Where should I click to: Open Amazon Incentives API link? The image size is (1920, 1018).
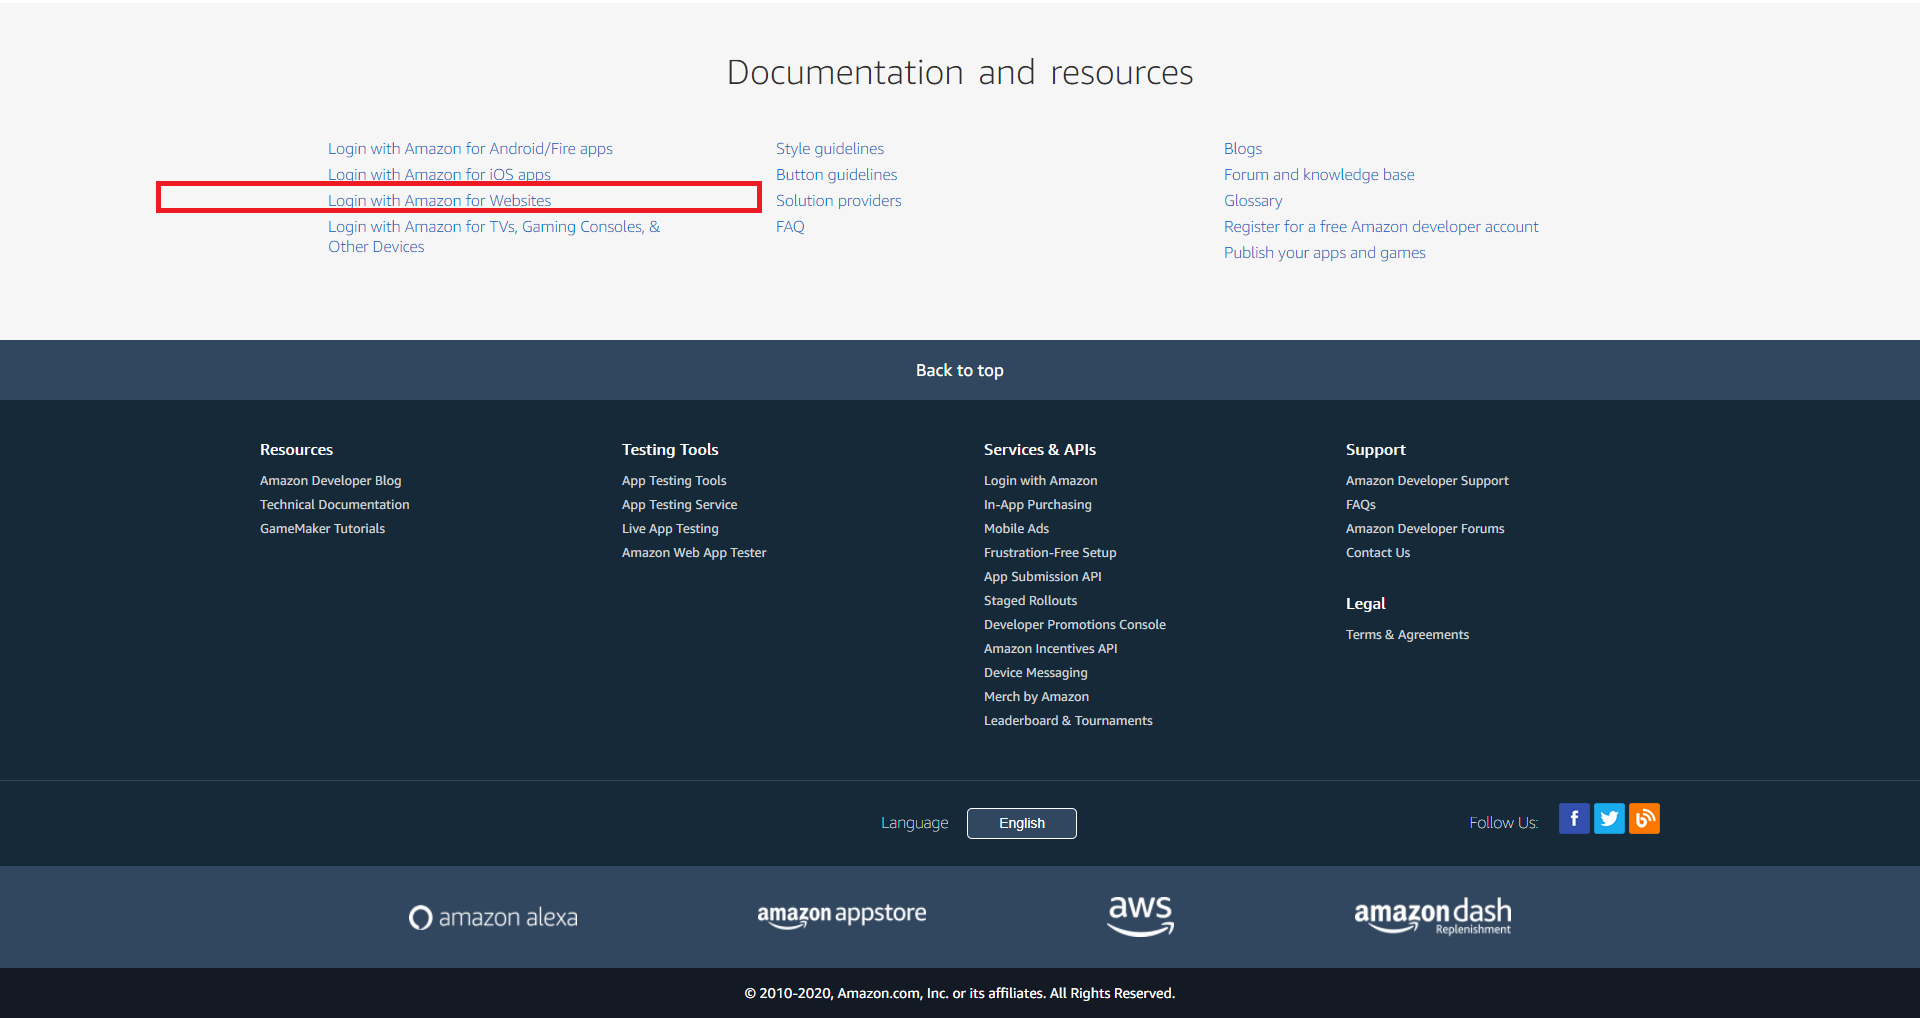[x=1051, y=648]
